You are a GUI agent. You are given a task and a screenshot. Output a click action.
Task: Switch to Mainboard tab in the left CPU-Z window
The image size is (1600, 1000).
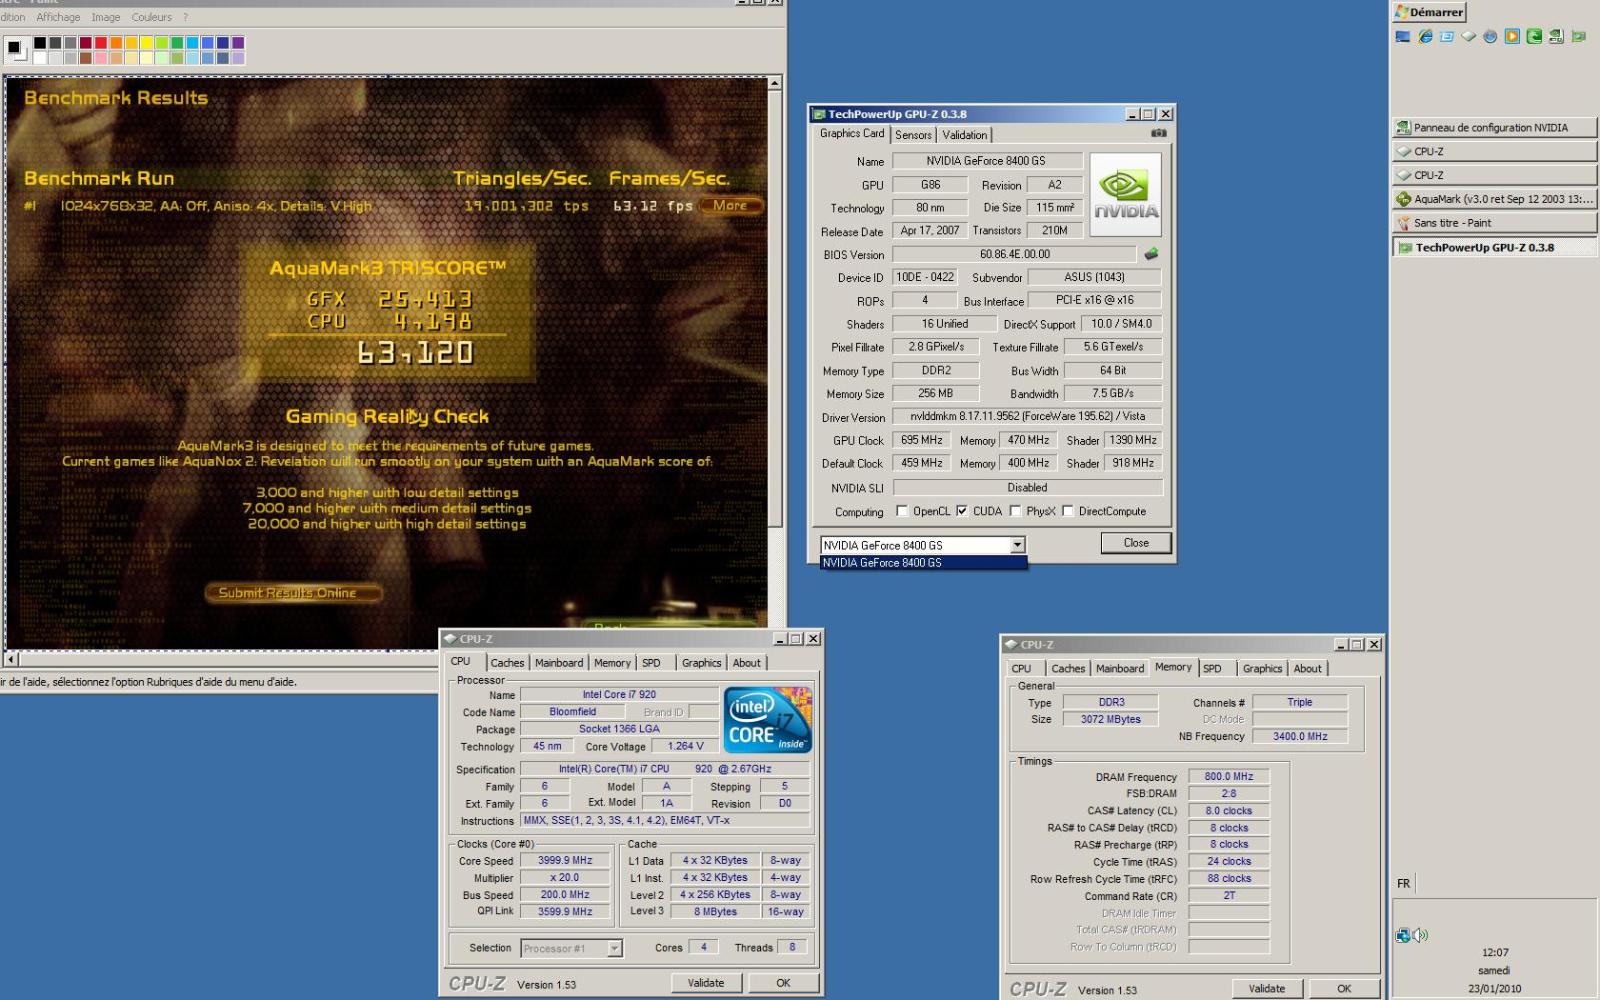pyautogui.click(x=559, y=663)
